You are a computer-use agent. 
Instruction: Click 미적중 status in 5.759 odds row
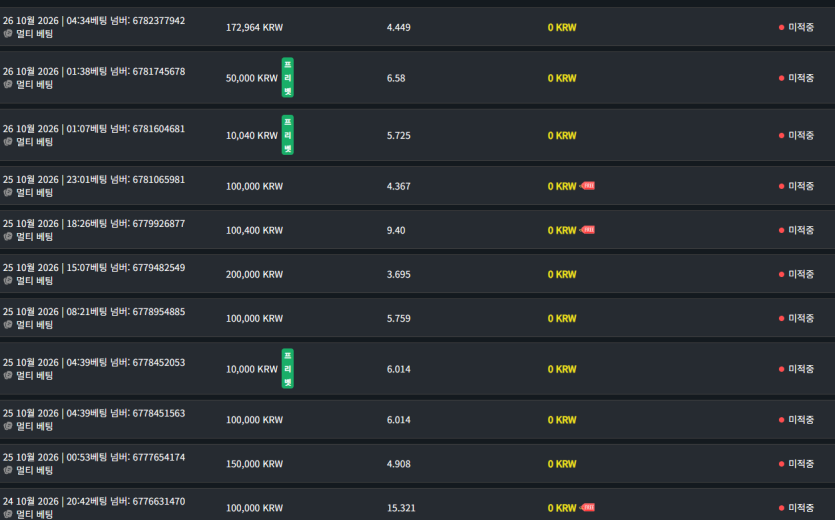point(801,318)
